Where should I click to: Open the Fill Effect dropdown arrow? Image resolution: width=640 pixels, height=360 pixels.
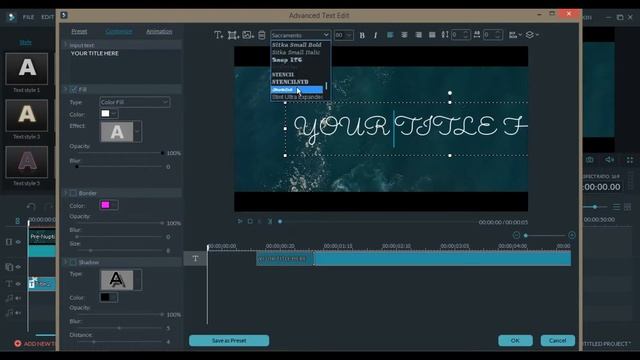[138, 131]
